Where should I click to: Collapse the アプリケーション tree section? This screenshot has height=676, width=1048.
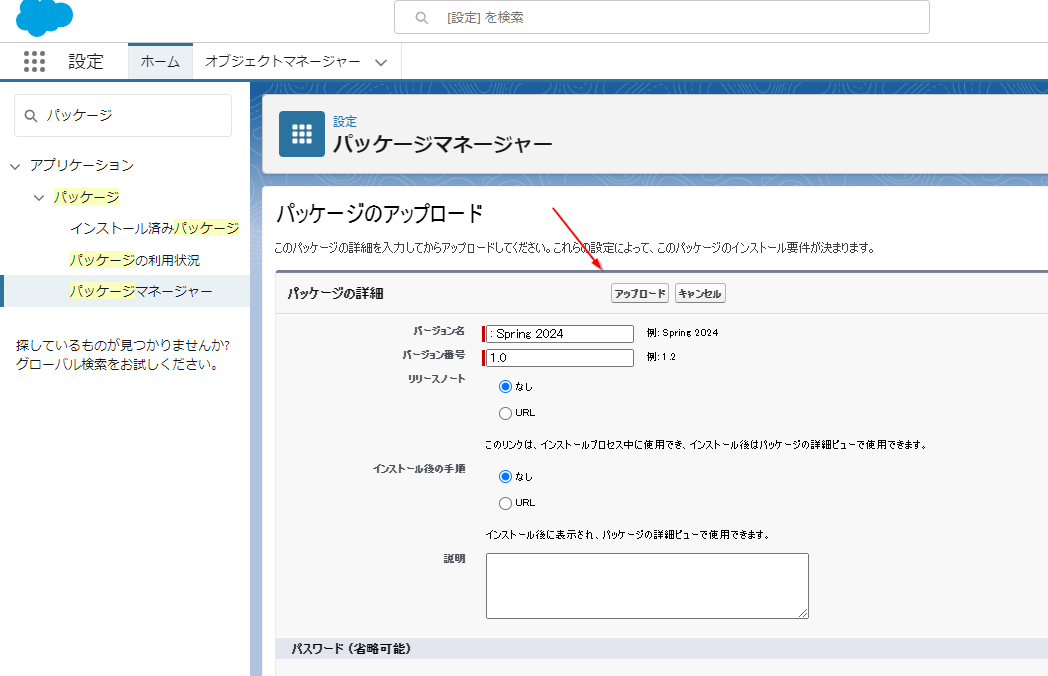click(15, 166)
